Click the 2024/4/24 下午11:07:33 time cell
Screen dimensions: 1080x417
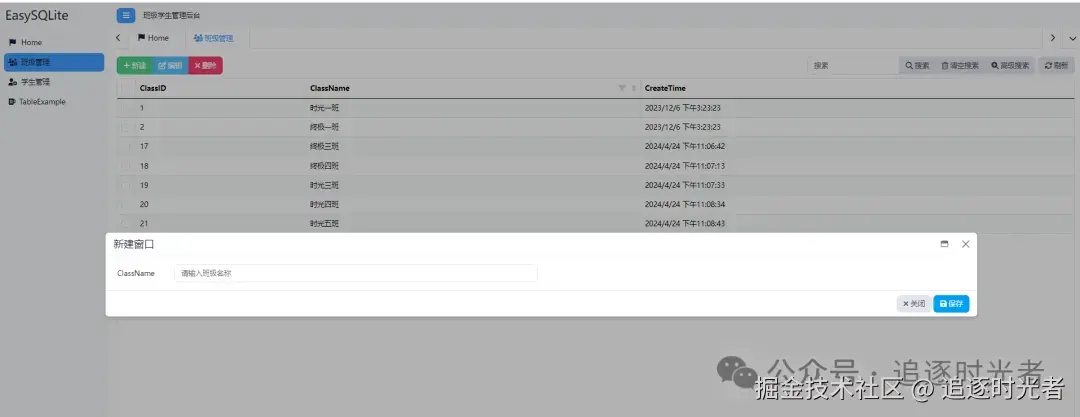(x=685, y=185)
